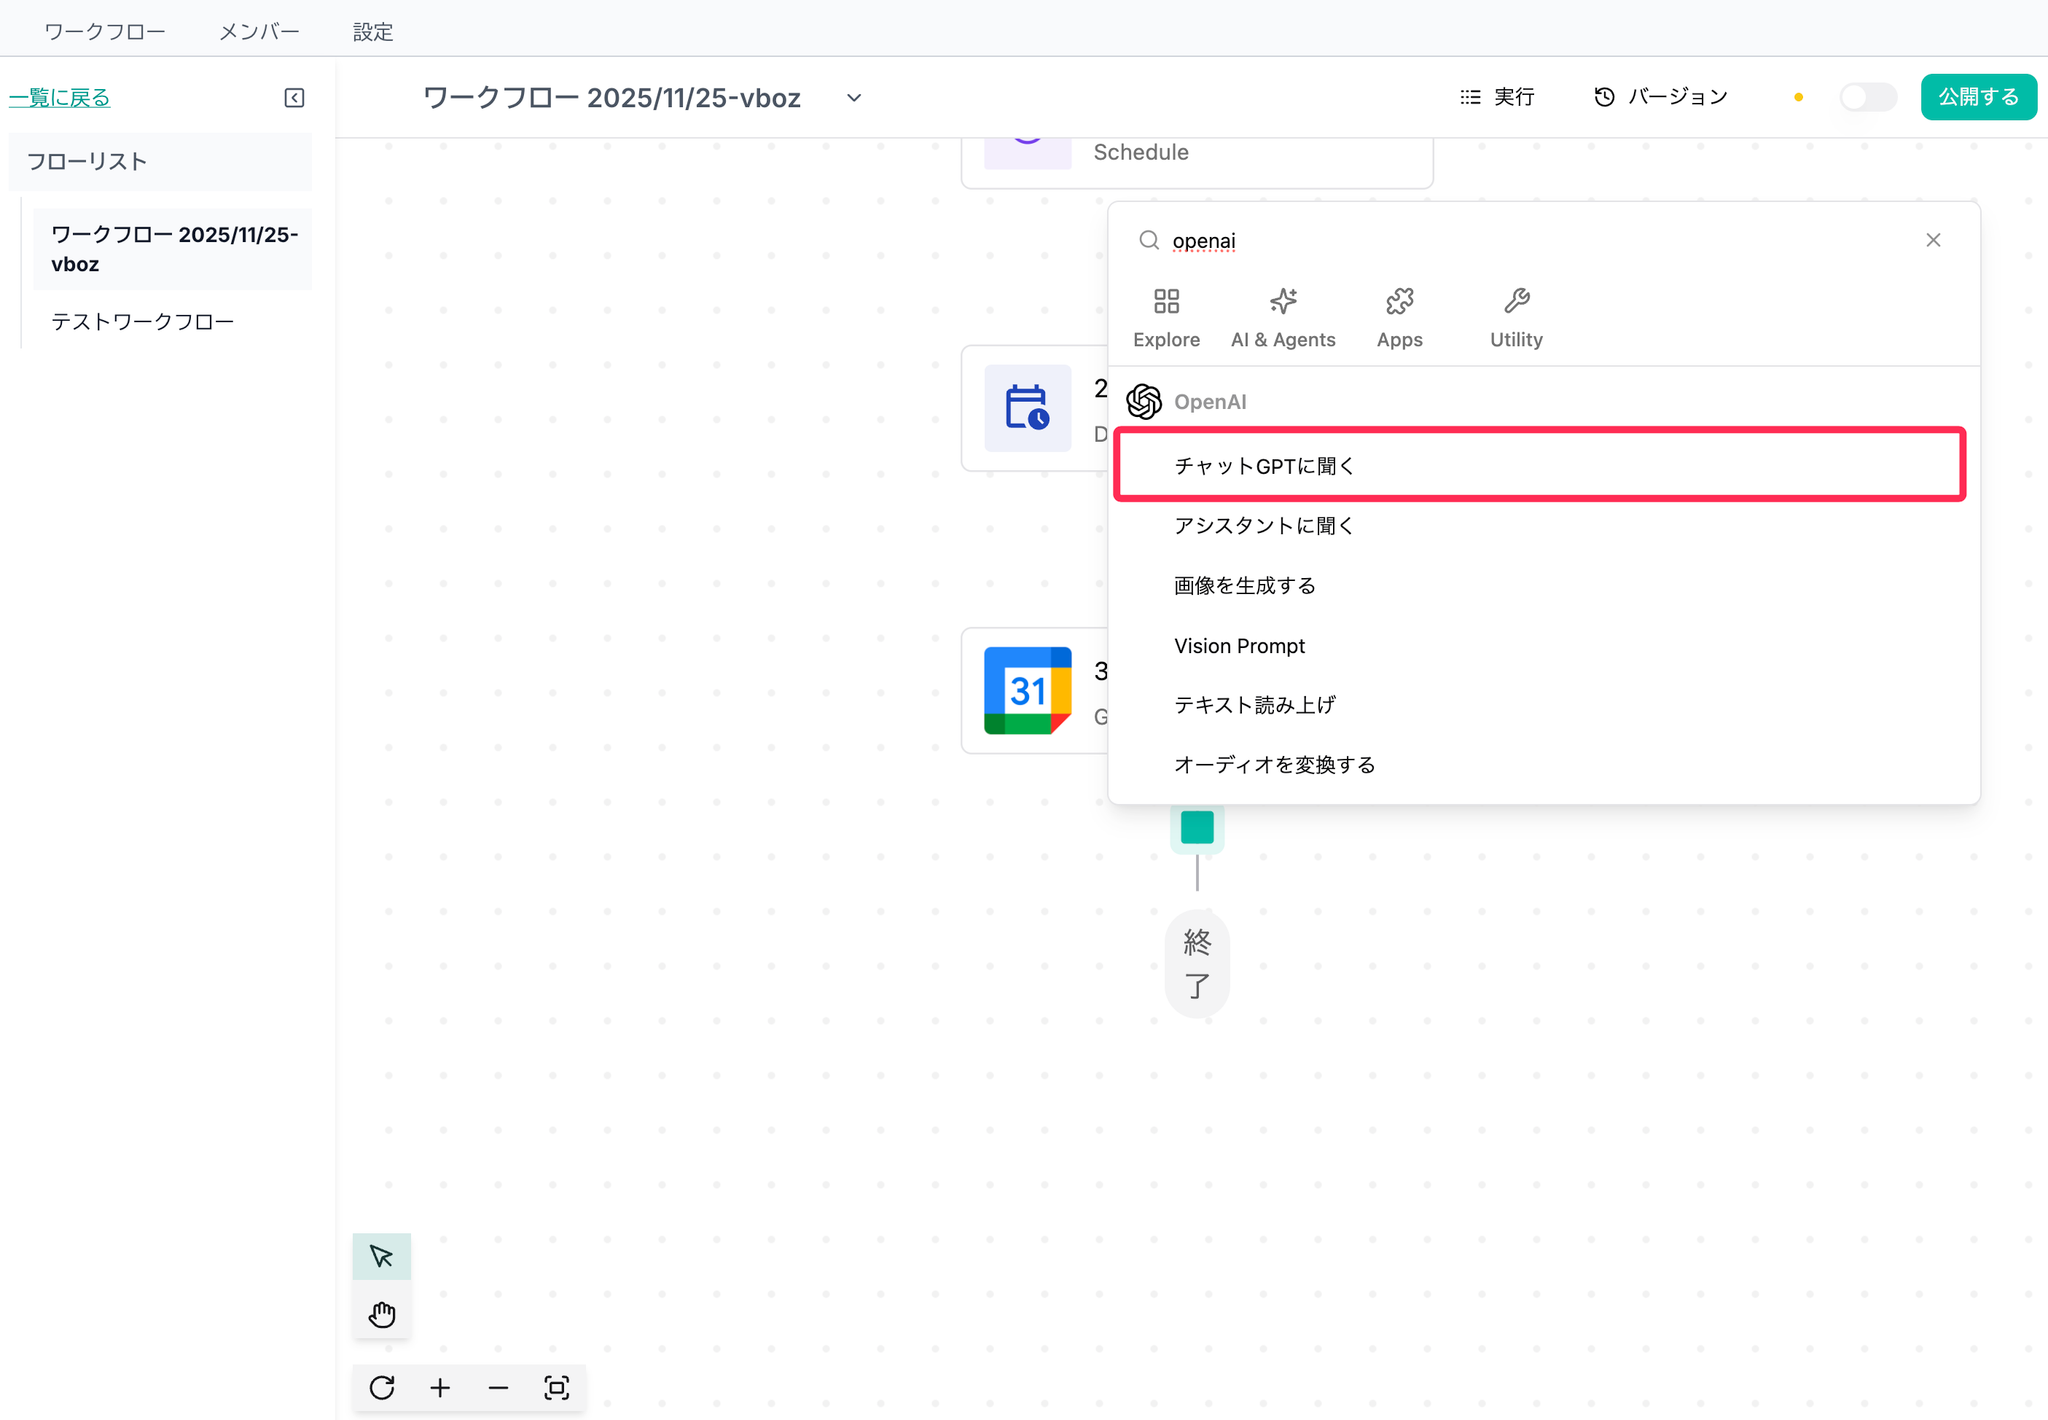The image size is (2048, 1420).
Task: Select the hand pan tool
Action: pos(381,1314)
